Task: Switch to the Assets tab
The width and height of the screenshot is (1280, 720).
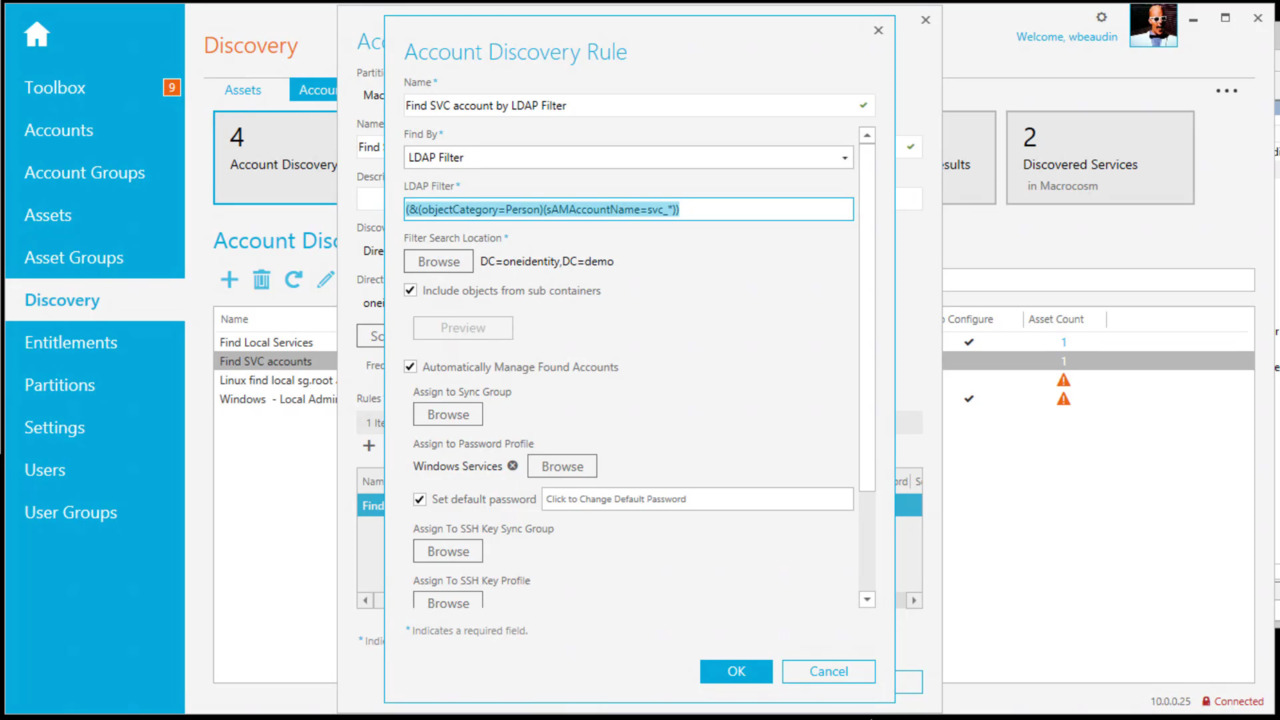Action: (243, 90)
